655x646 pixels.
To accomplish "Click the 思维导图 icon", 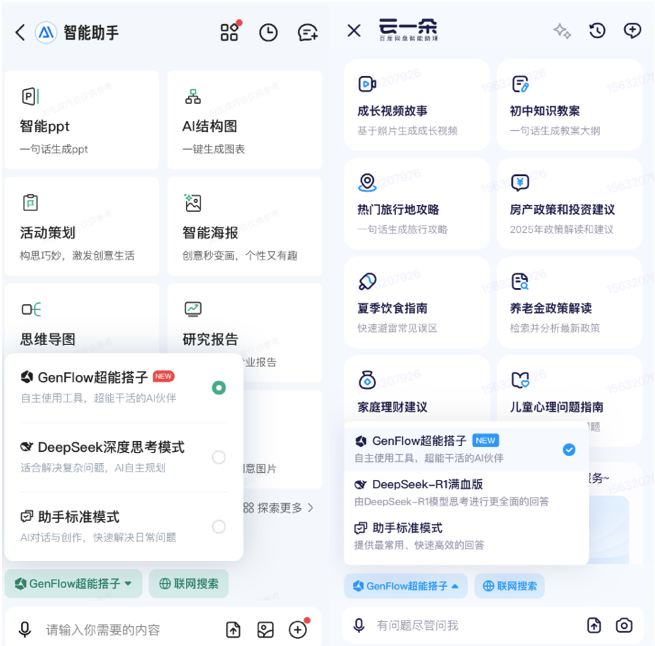I will click(x=31, y=310).
